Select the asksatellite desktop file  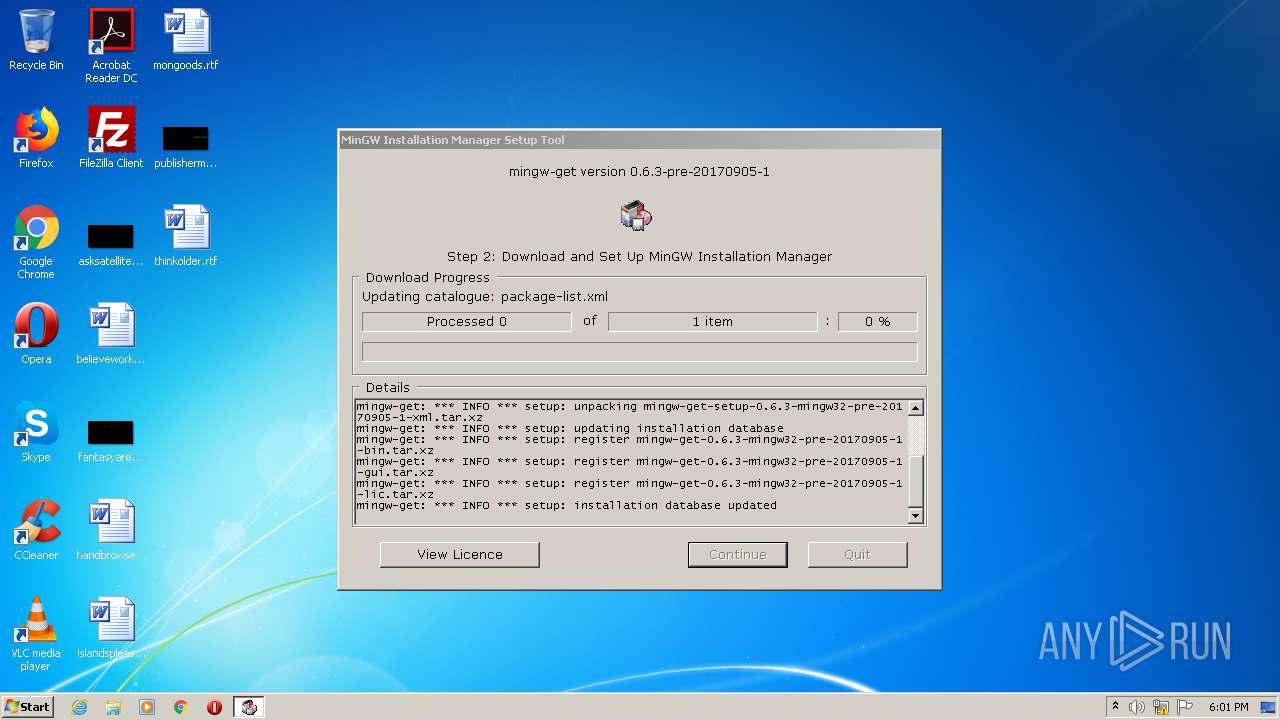coord(111,244)
